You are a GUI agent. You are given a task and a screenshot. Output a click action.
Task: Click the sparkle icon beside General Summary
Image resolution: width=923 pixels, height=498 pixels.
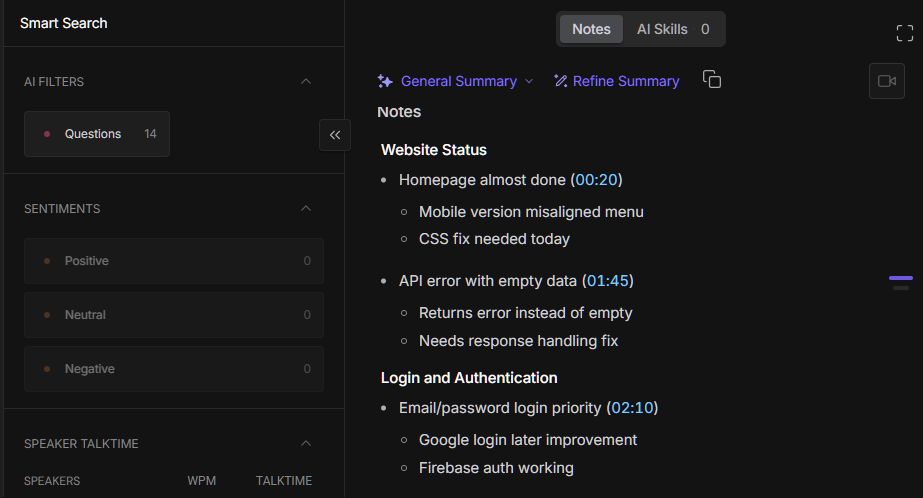[x=385, y=81]
